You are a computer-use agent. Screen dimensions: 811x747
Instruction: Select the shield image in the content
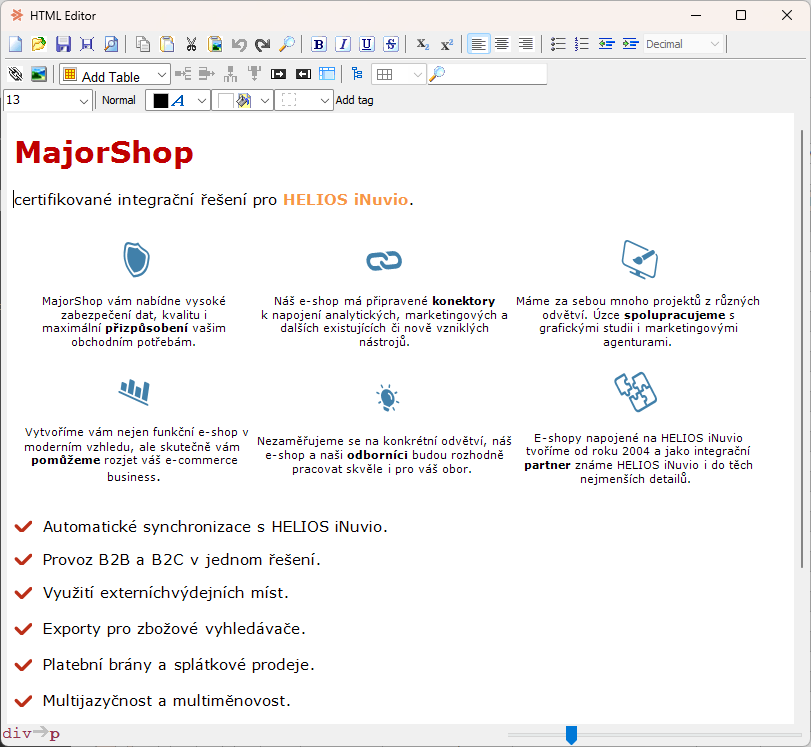tap(137, 260)
